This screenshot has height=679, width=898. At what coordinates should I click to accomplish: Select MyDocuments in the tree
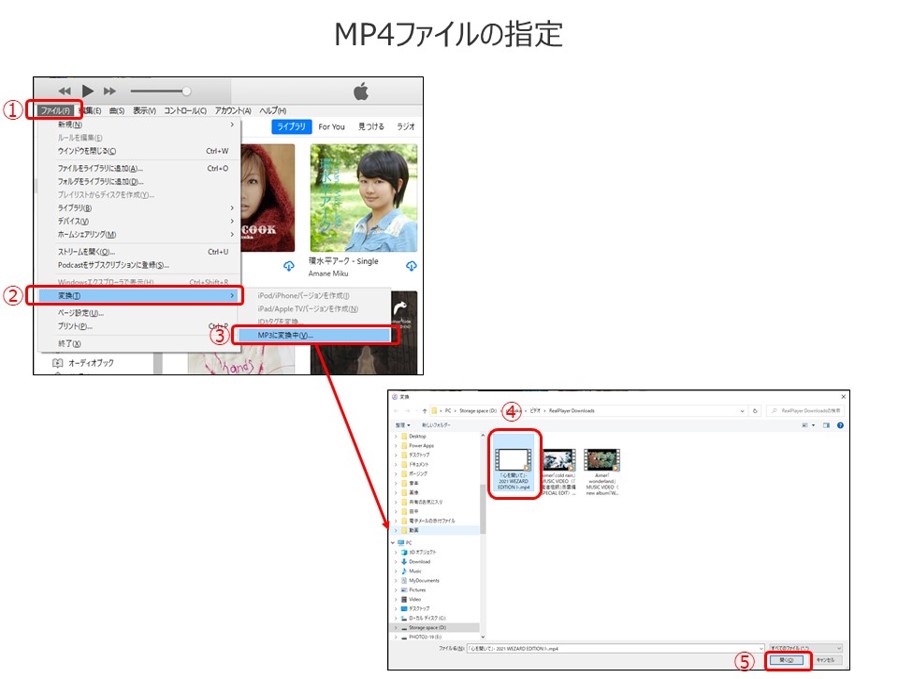coord(424,581)
